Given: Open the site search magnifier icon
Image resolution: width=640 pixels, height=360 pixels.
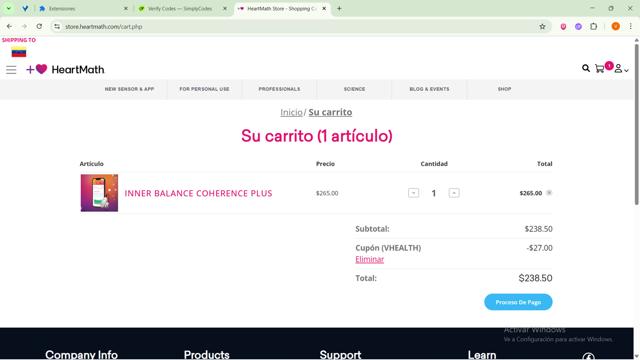Looking at the screenshot, I should (586, 68).
